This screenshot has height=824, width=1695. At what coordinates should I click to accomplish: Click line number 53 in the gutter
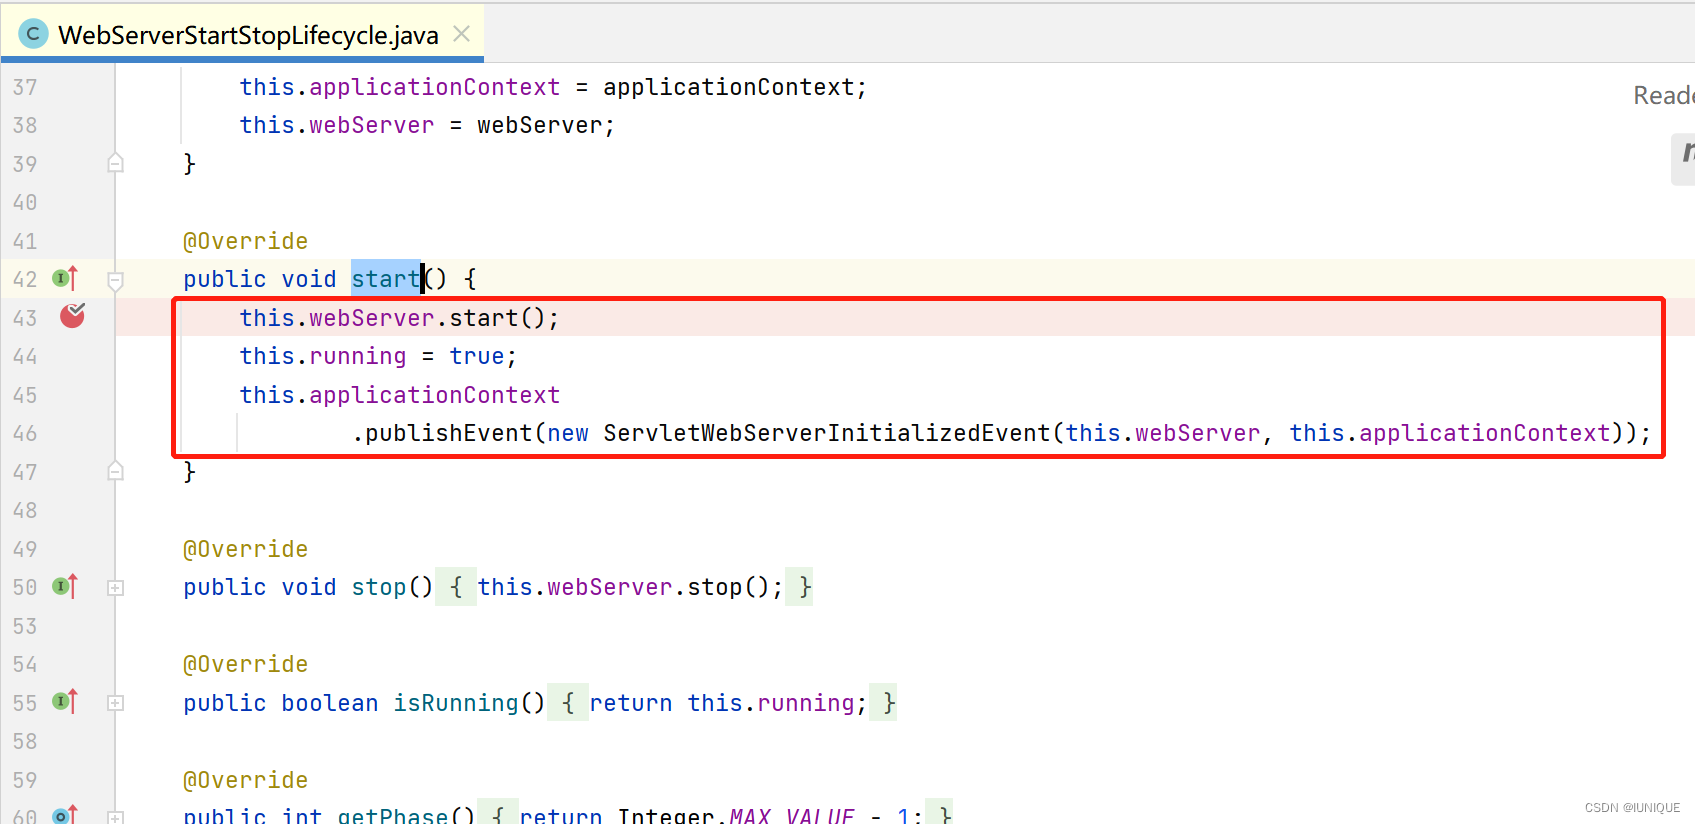[x=25, y=626]
